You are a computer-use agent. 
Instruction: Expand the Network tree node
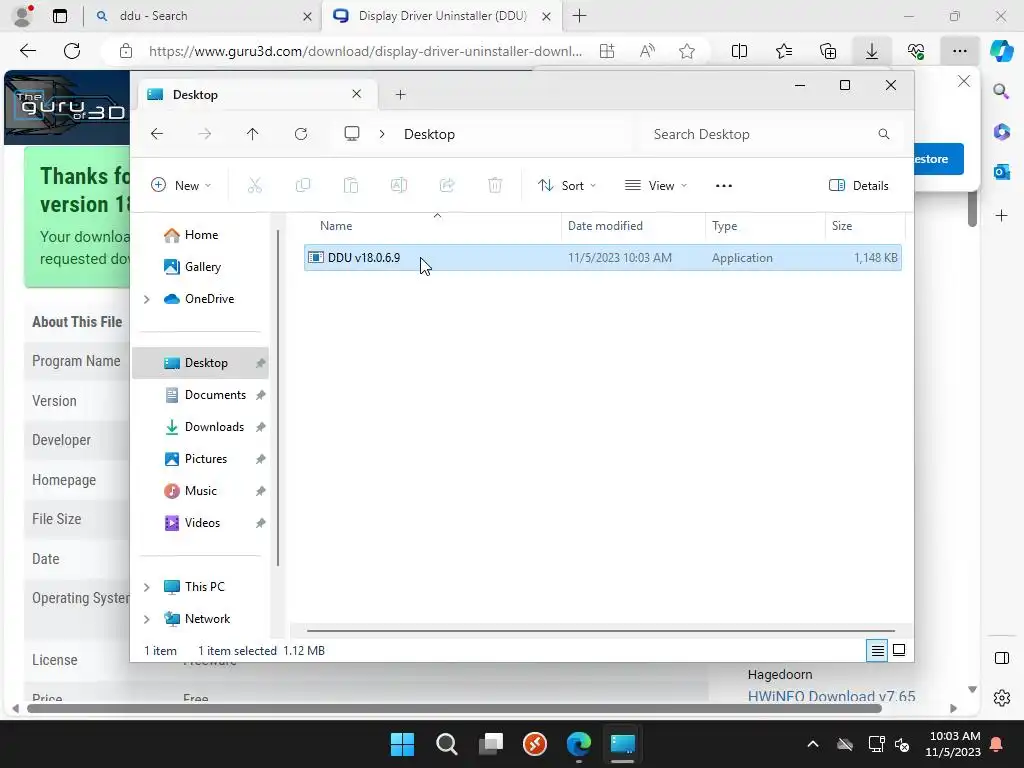coord(147,619)
